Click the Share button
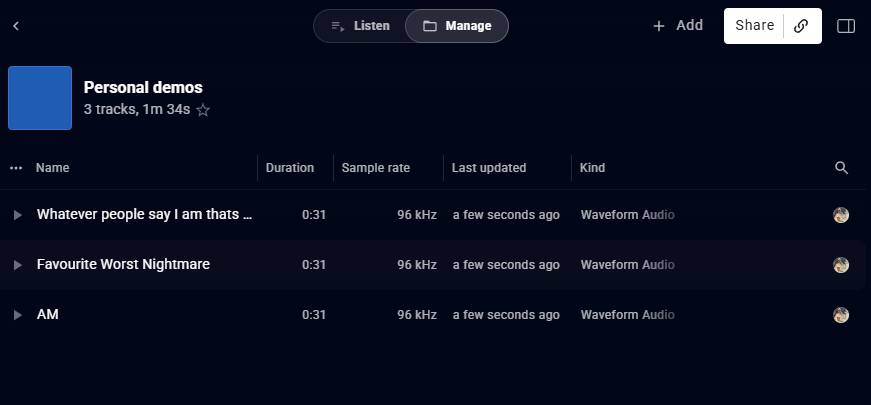This screenshot has height=405, width=871. tap(754, 26)
